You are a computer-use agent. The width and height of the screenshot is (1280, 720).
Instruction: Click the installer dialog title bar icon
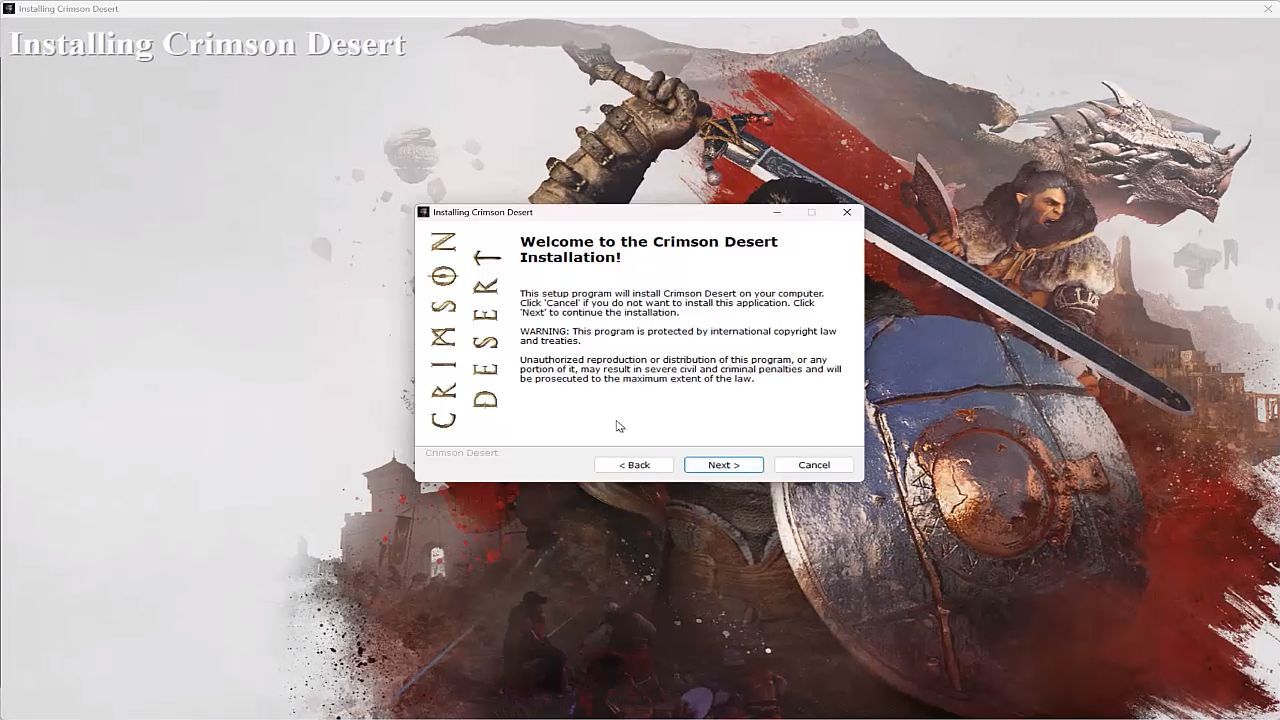click(x=424, y=212)
